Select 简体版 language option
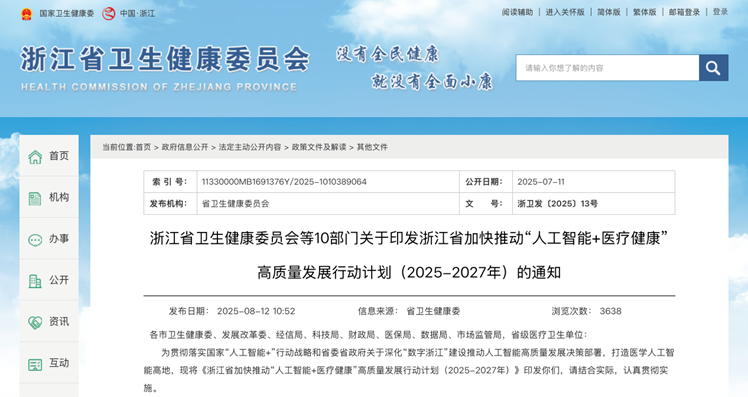Image resolution: width=748 pixels, height=397 pixels. [x=609, y=12]
